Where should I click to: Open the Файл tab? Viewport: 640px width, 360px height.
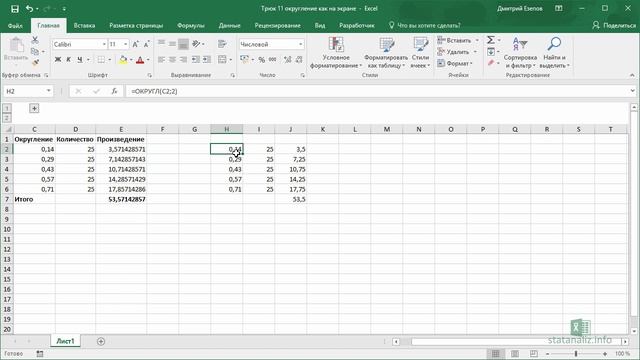click(15, 25)
